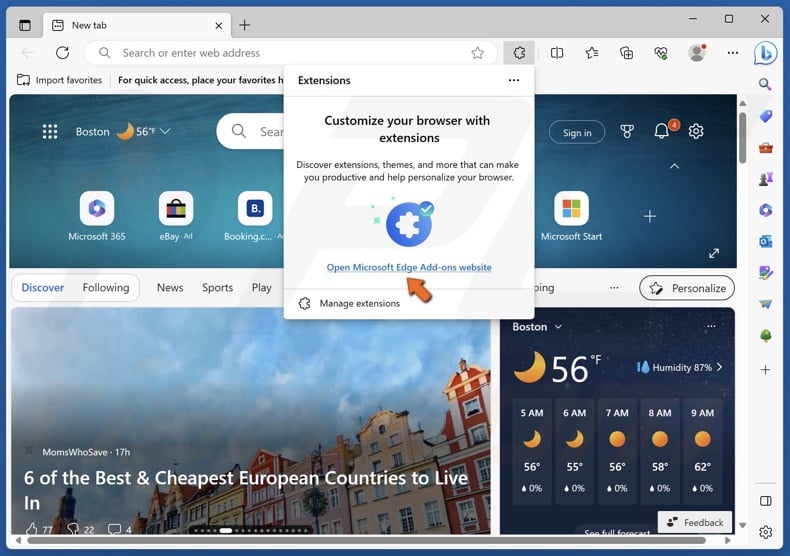Open sidebar Search icon
The height and width of the screenshot is (556, 790).
(765, 84)
